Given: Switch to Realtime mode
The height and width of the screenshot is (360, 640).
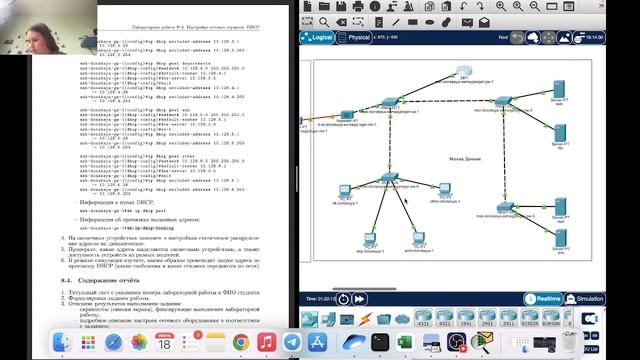Looking at the screenshot, I should tap(543, 299).
